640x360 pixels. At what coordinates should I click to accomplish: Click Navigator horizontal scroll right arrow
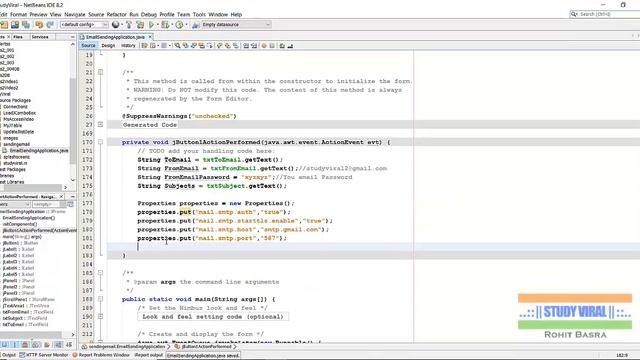pos(73,335)
